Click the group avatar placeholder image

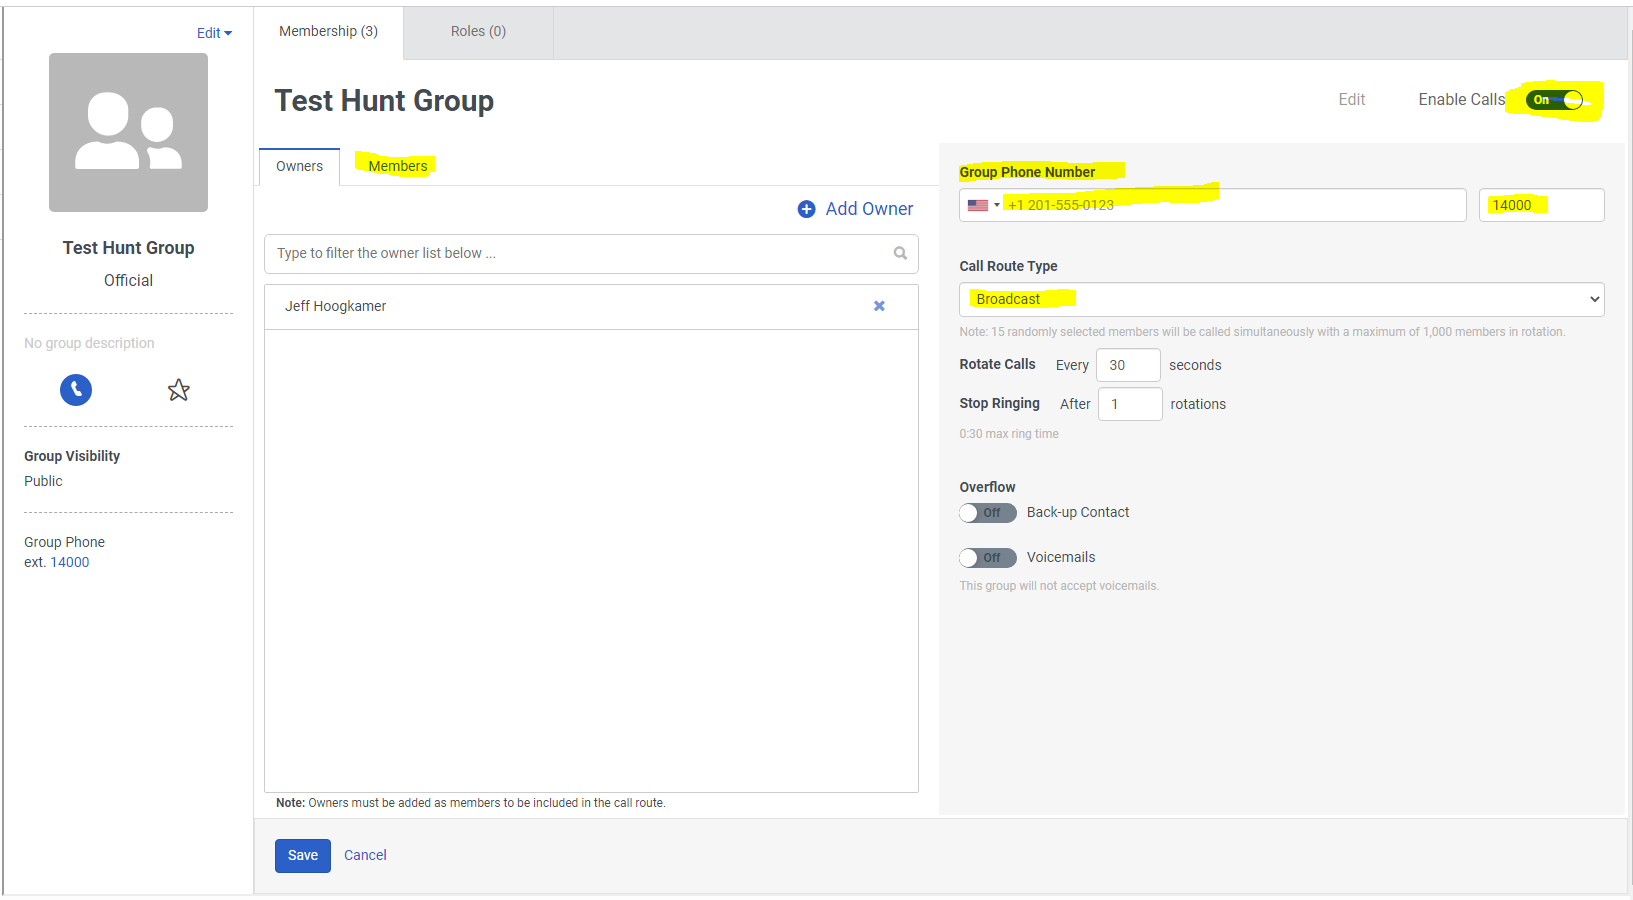tap(128, 132)
